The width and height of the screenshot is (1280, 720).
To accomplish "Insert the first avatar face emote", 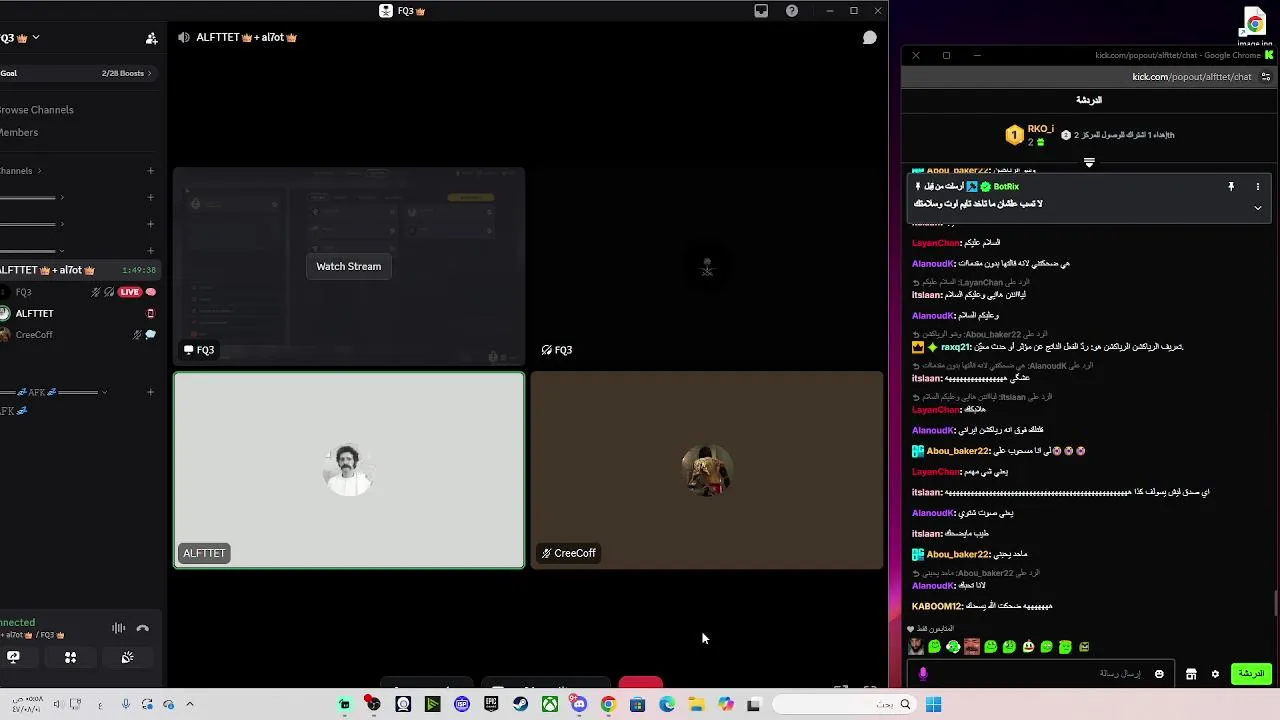I will pos(916,647).
